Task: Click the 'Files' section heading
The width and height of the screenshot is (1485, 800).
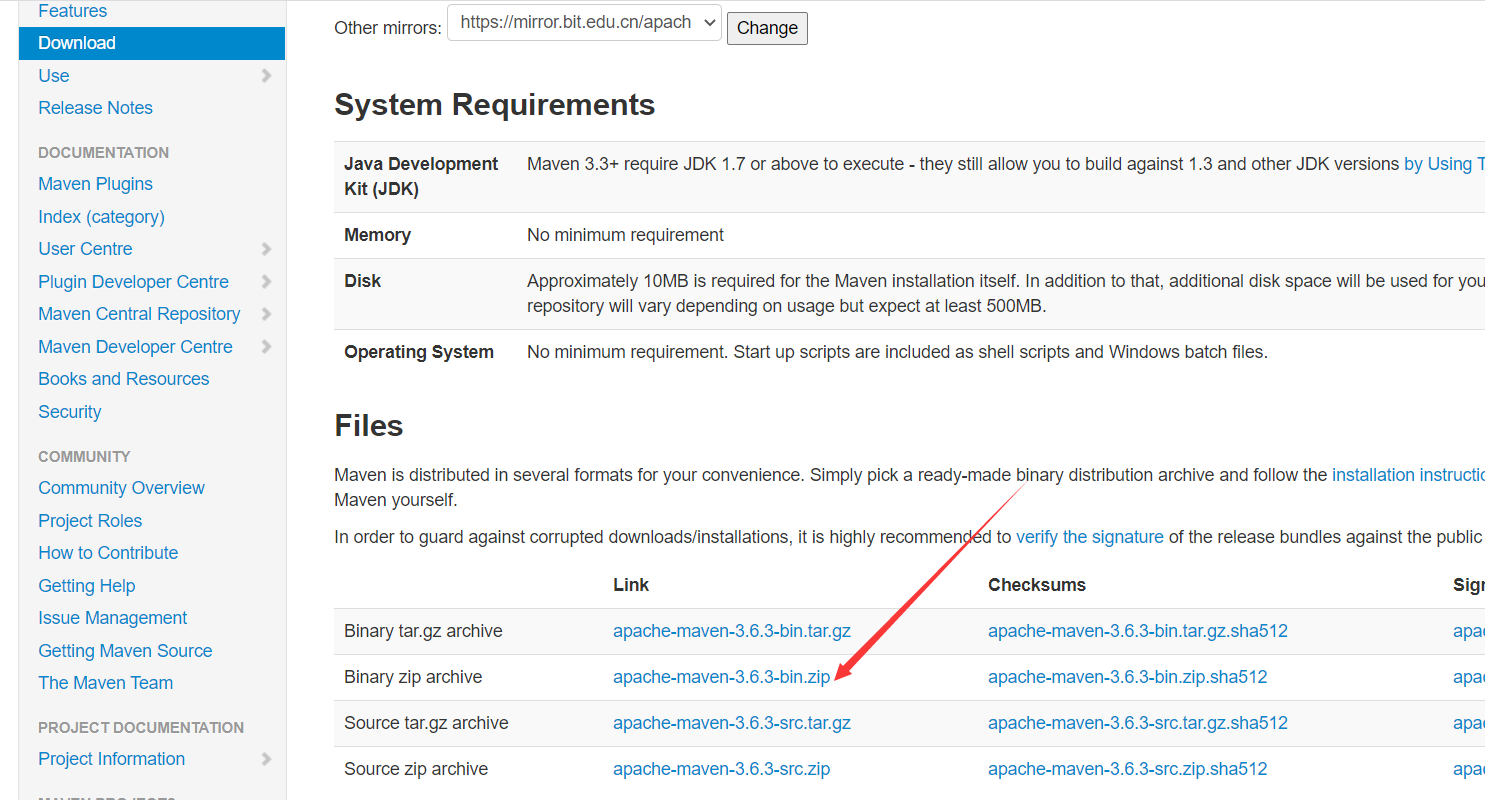Action: 369,426
